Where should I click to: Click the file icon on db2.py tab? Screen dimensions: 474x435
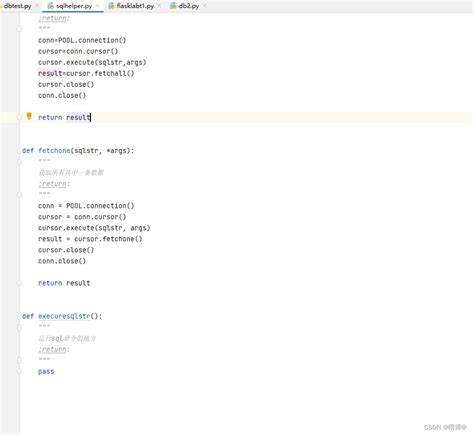pos(173,6)
